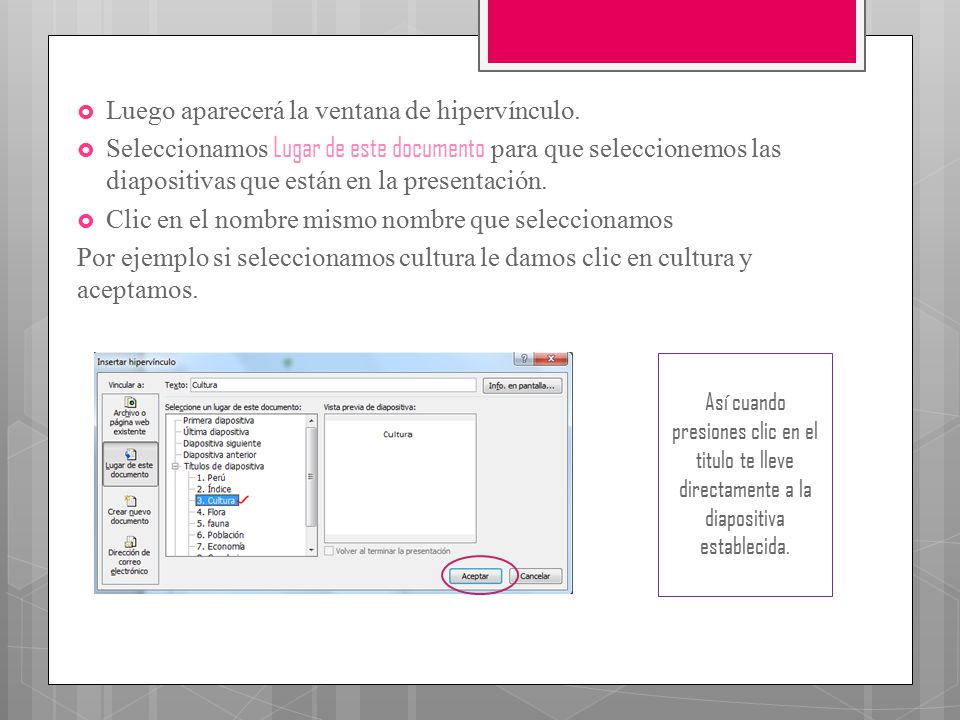Select slide '3. Cultura'

(x=216, y=500)
